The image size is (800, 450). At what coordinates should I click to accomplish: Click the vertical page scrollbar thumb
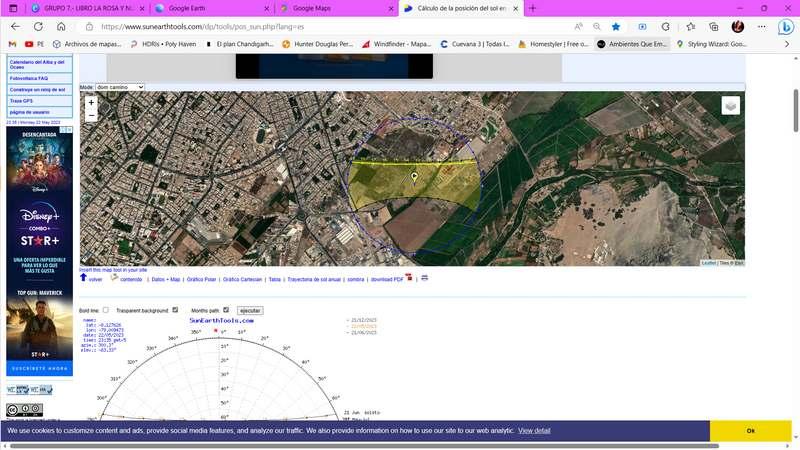[x=795, y=110]
